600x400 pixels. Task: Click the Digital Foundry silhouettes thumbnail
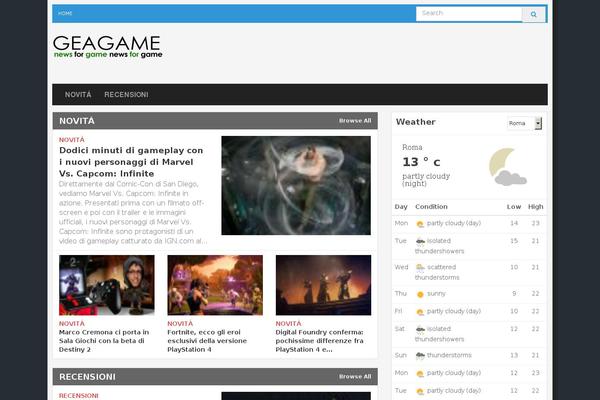[323, 285]
